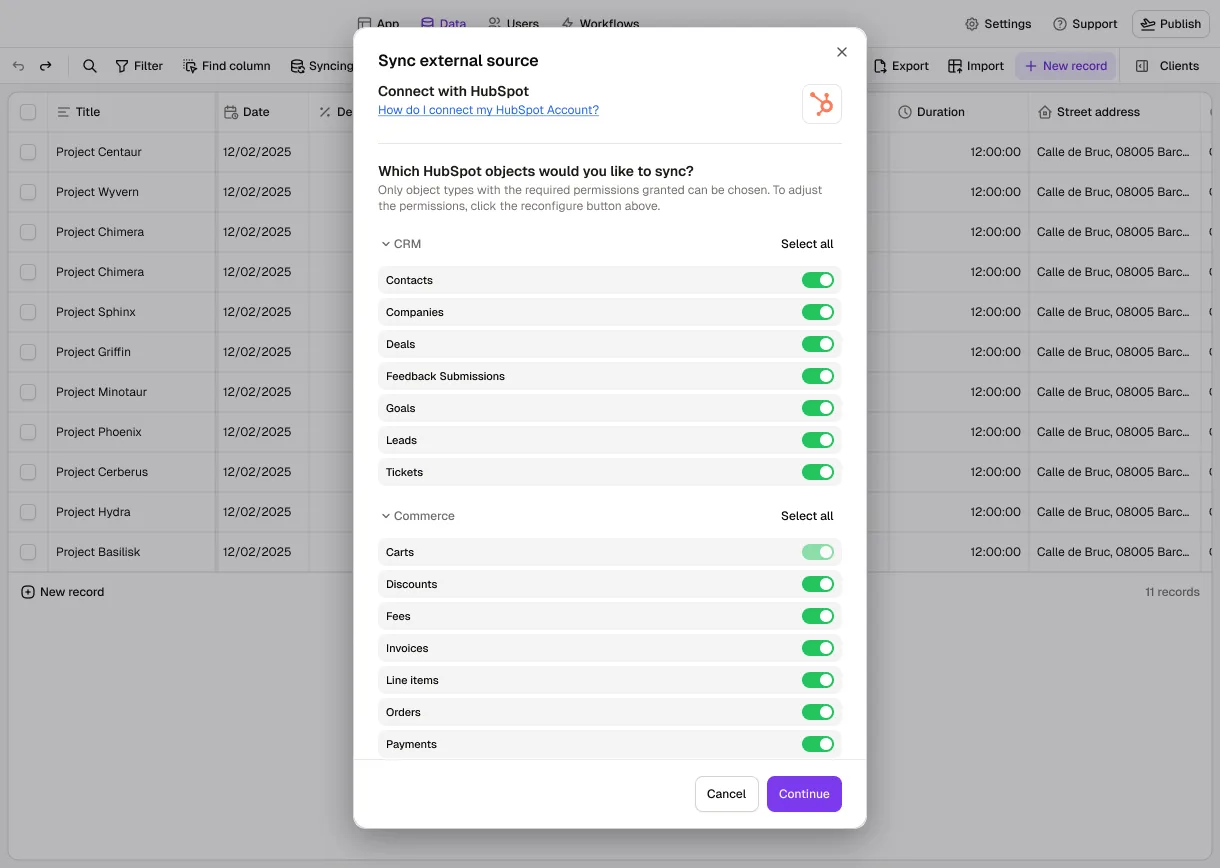The height and width of the screenshot is (868, 1220).
Task: Open Find column tool
Action: [227, 66]
